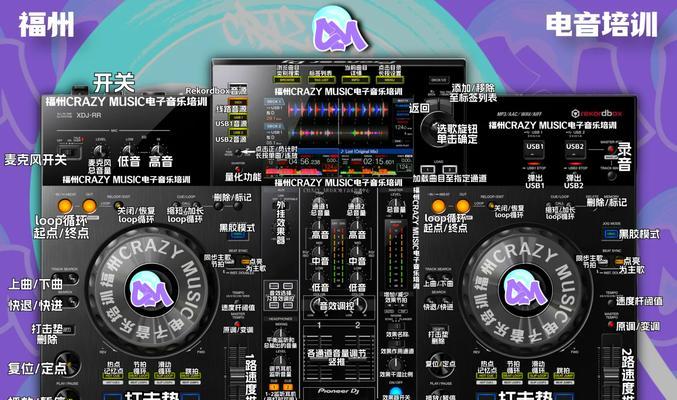Image resolution: width=677 pixels, height=400 pixels.
Task: Click the left deck tempo range button
Action: pyautogui.click(x=238, y=301)
